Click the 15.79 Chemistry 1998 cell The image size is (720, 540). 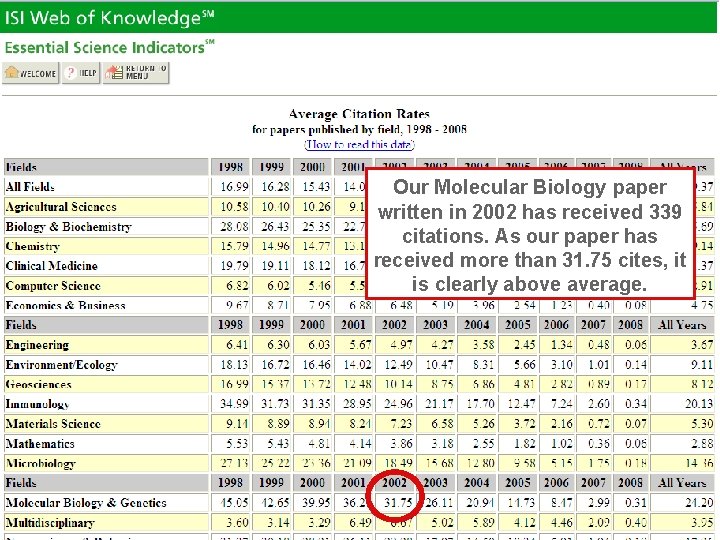231,246
